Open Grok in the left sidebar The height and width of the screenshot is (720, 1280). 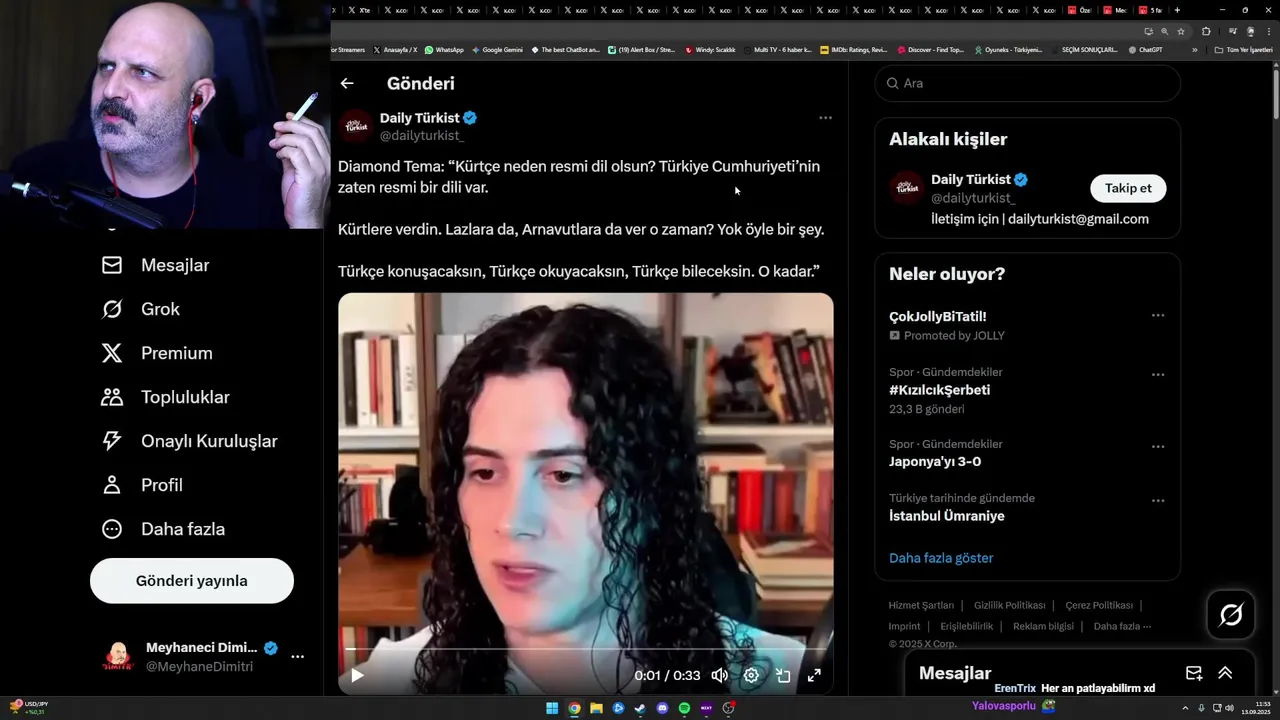click(x=140, y=309)
